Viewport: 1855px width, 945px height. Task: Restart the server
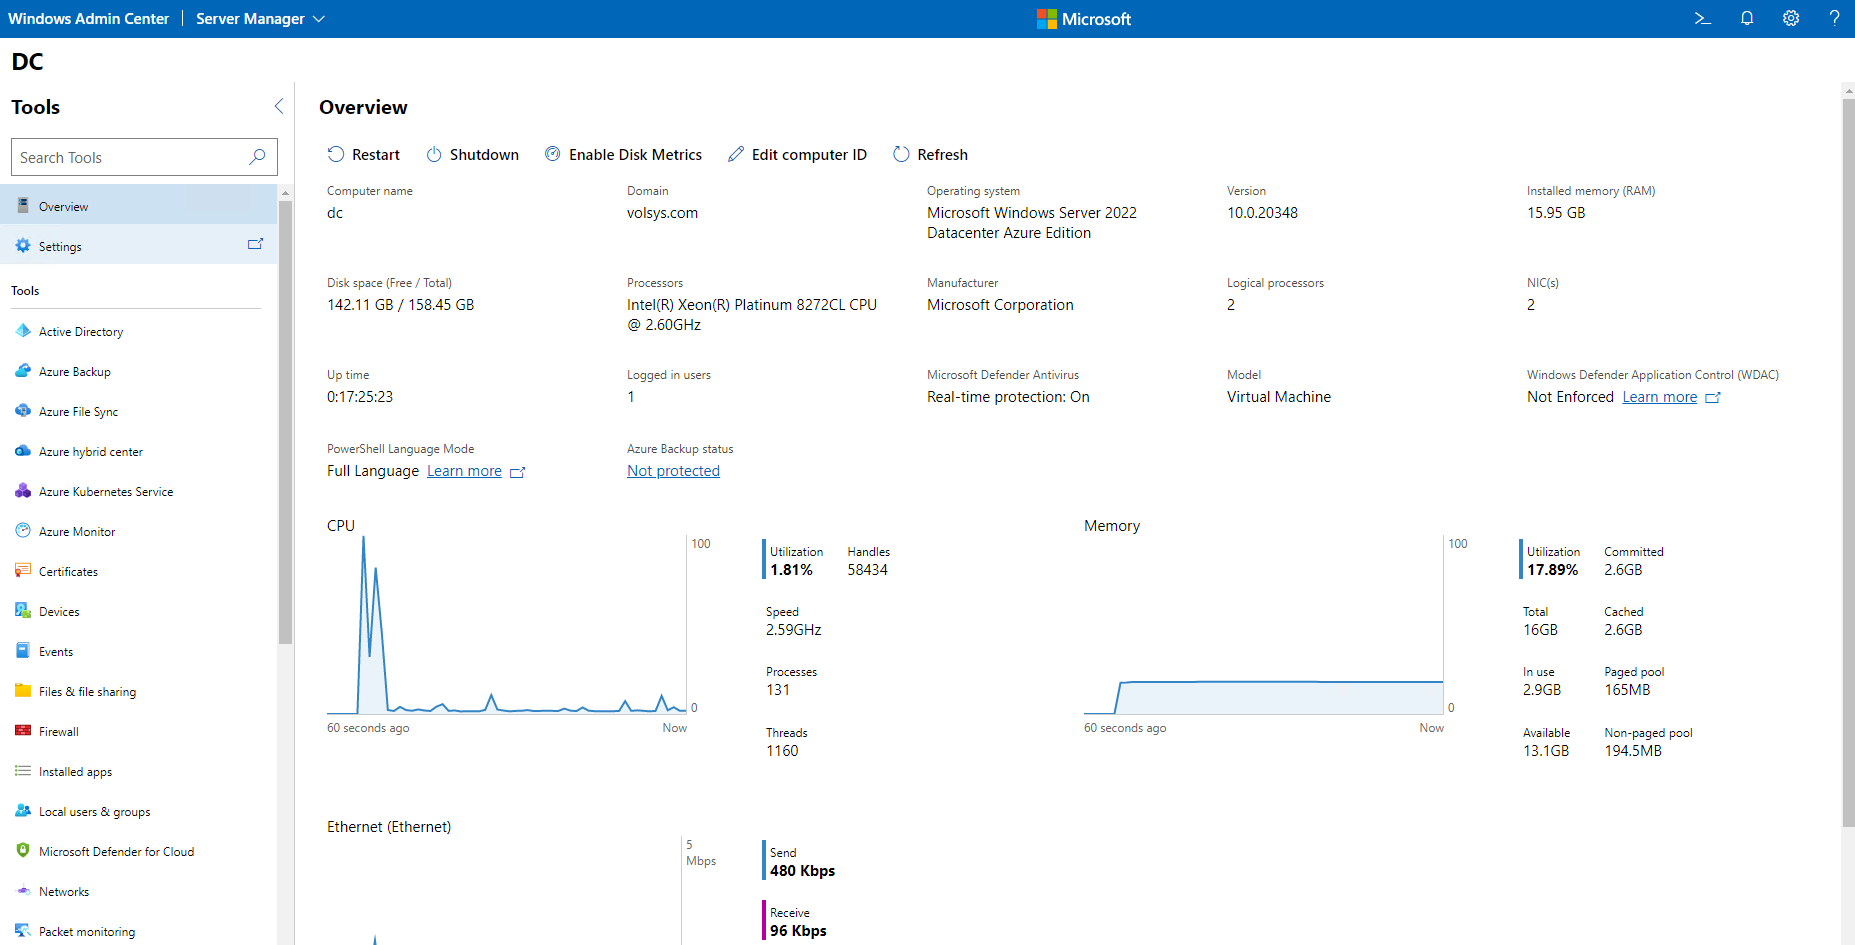click(x=364, y=154)
